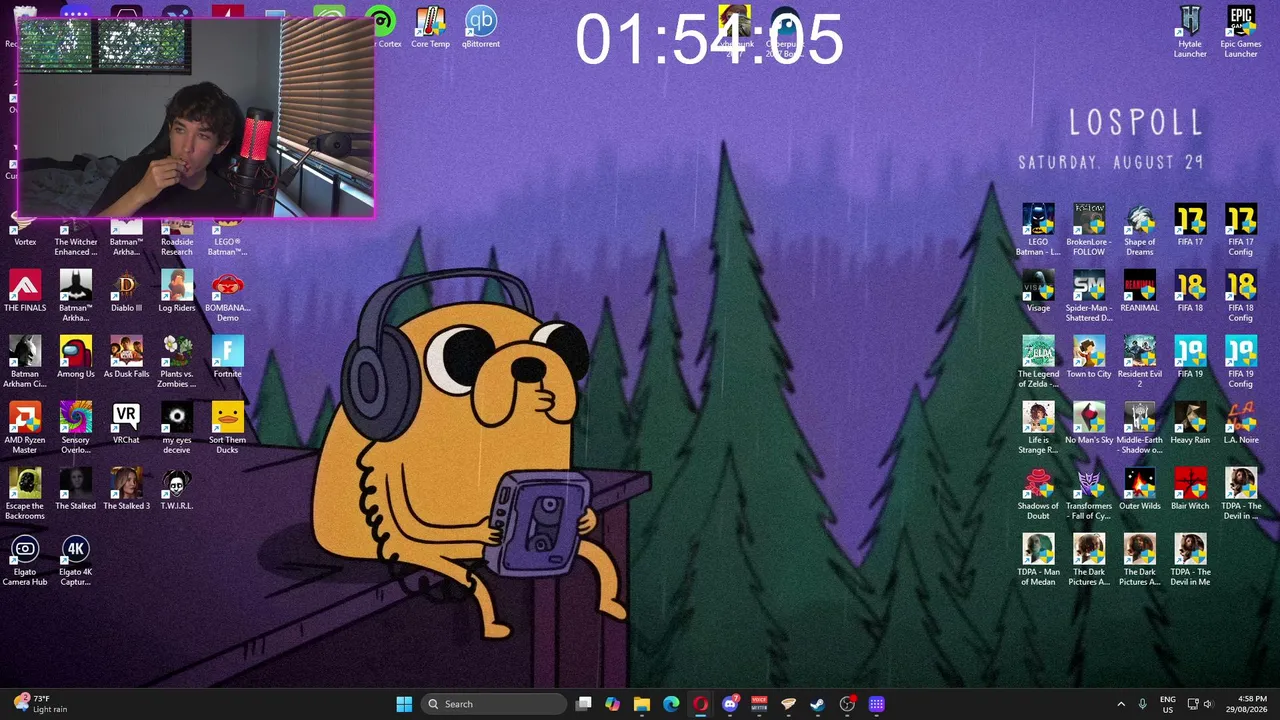1280x720 pixels.
Task: Open the FIFA 18 Config shortcut
Action: 1241,296
